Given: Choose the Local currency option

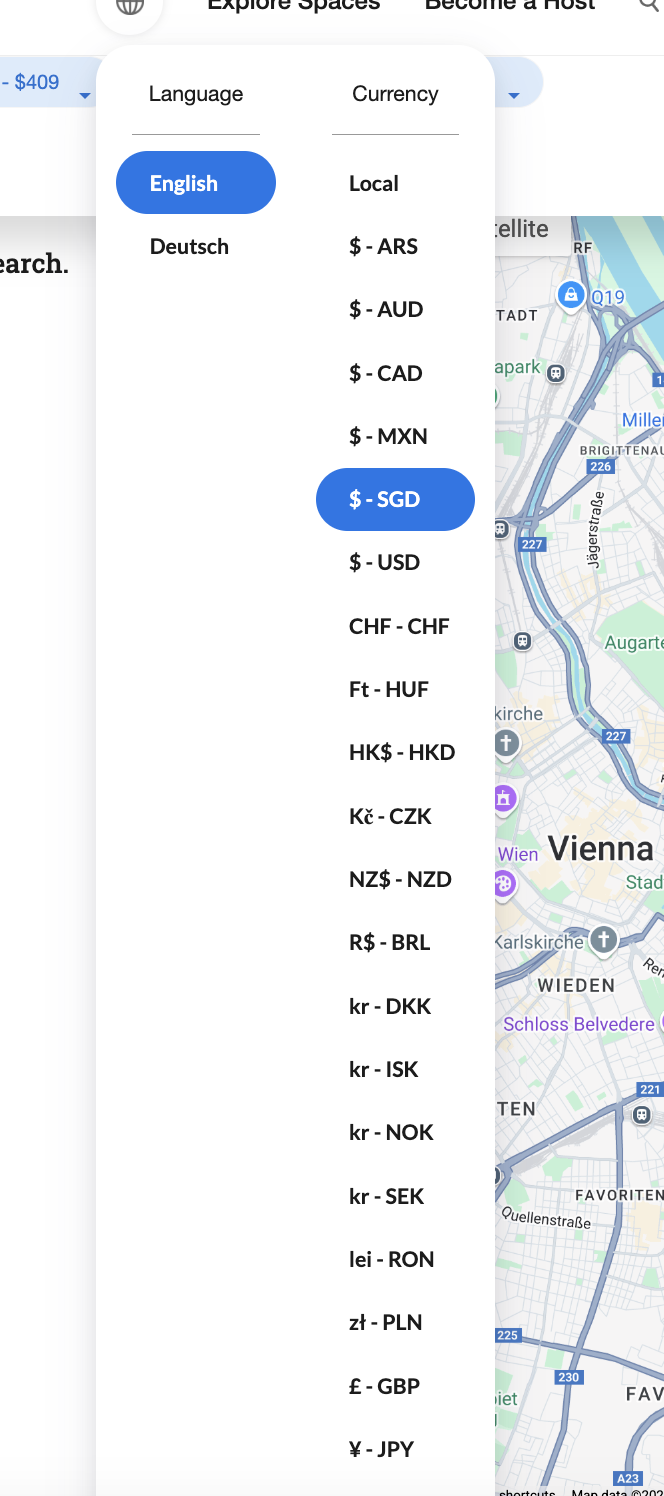Looking at the screenshot, I should 374,183.
